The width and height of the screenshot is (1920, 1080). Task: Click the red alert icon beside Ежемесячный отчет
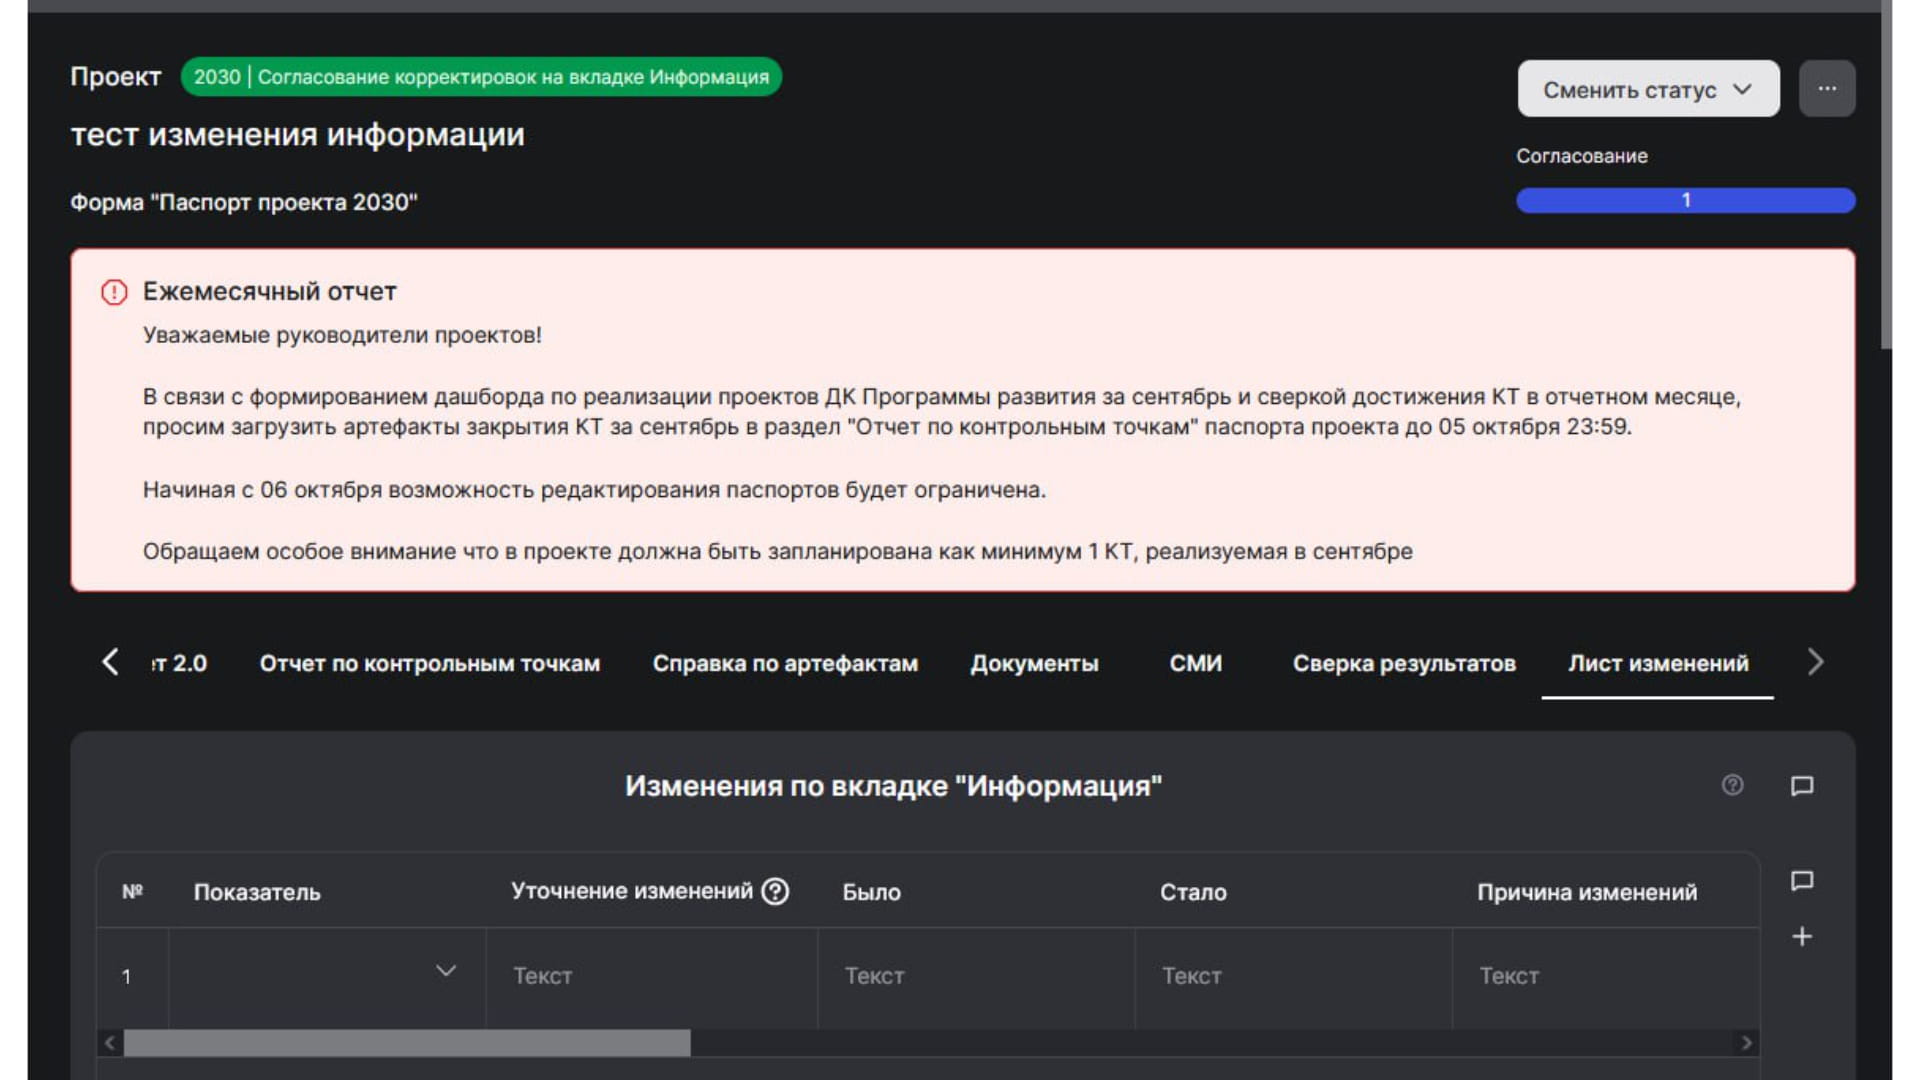[x=114, y=292]
